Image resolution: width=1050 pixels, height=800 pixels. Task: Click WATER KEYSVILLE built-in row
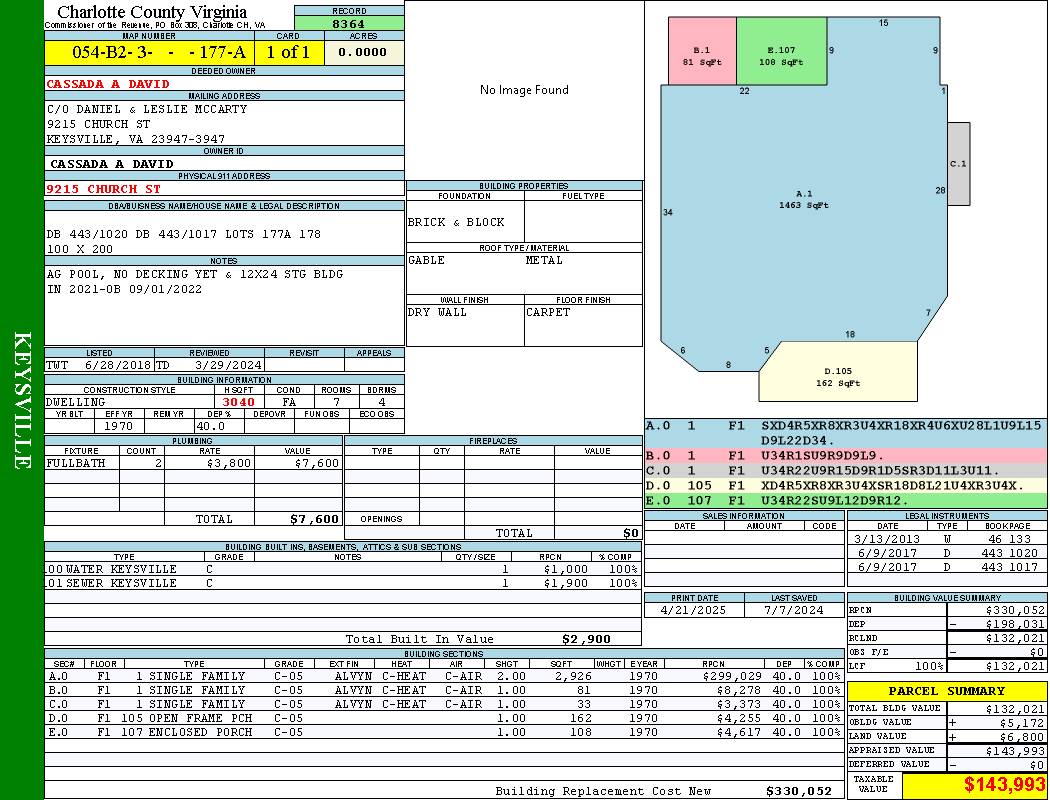point(342,569)
